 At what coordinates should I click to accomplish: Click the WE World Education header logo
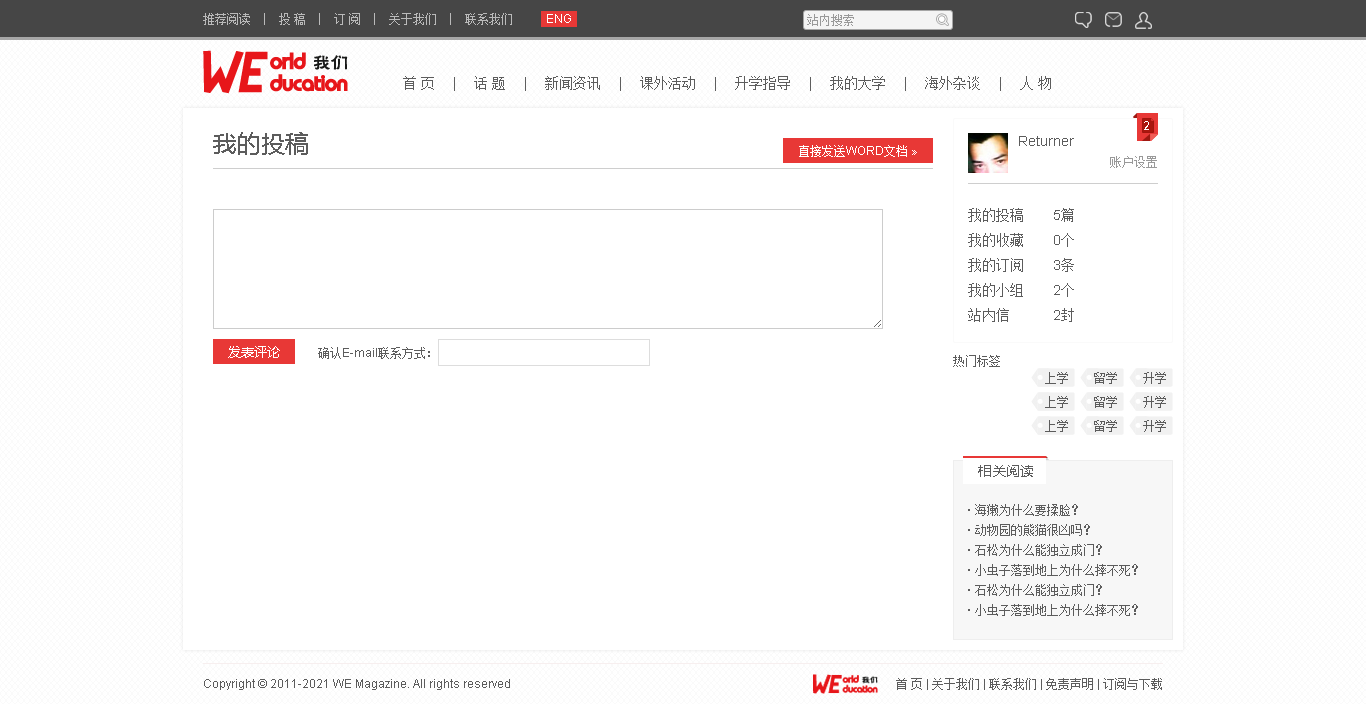point(275,73)
